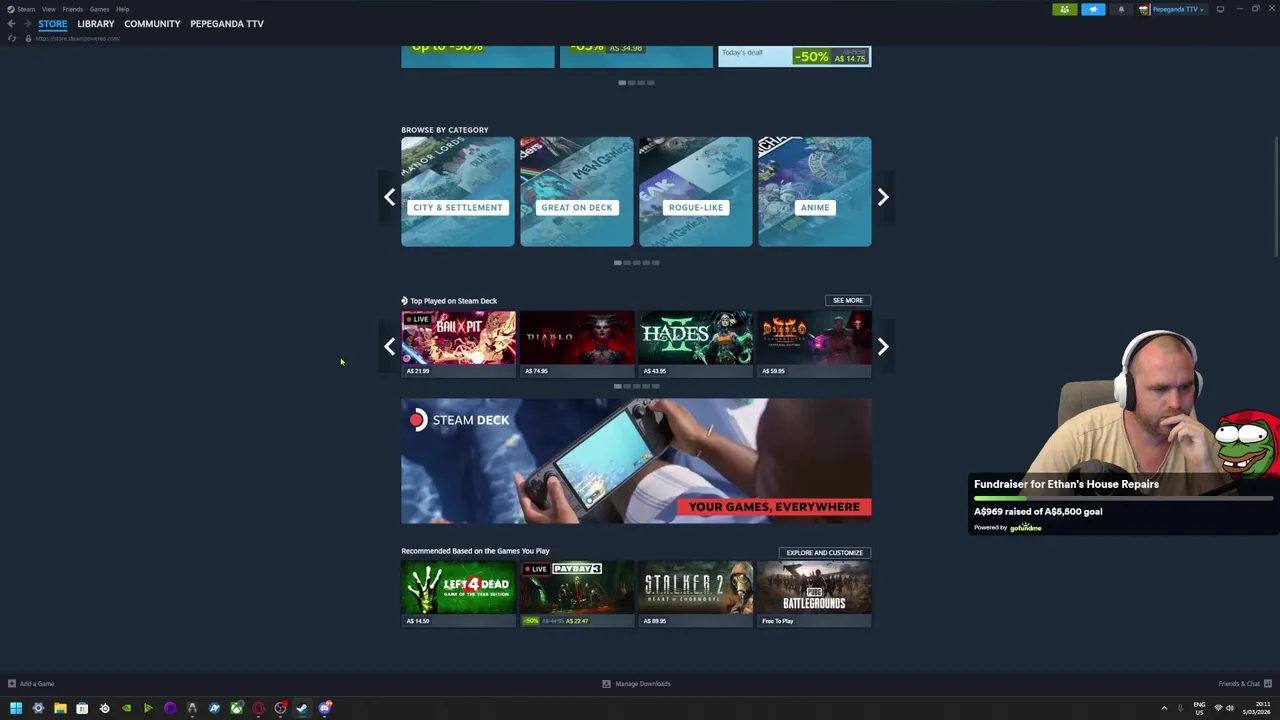1280x720 pixels.
Task: Open the S.T.A.L.K.E.R. 2 game card
Action: (696, 594)
